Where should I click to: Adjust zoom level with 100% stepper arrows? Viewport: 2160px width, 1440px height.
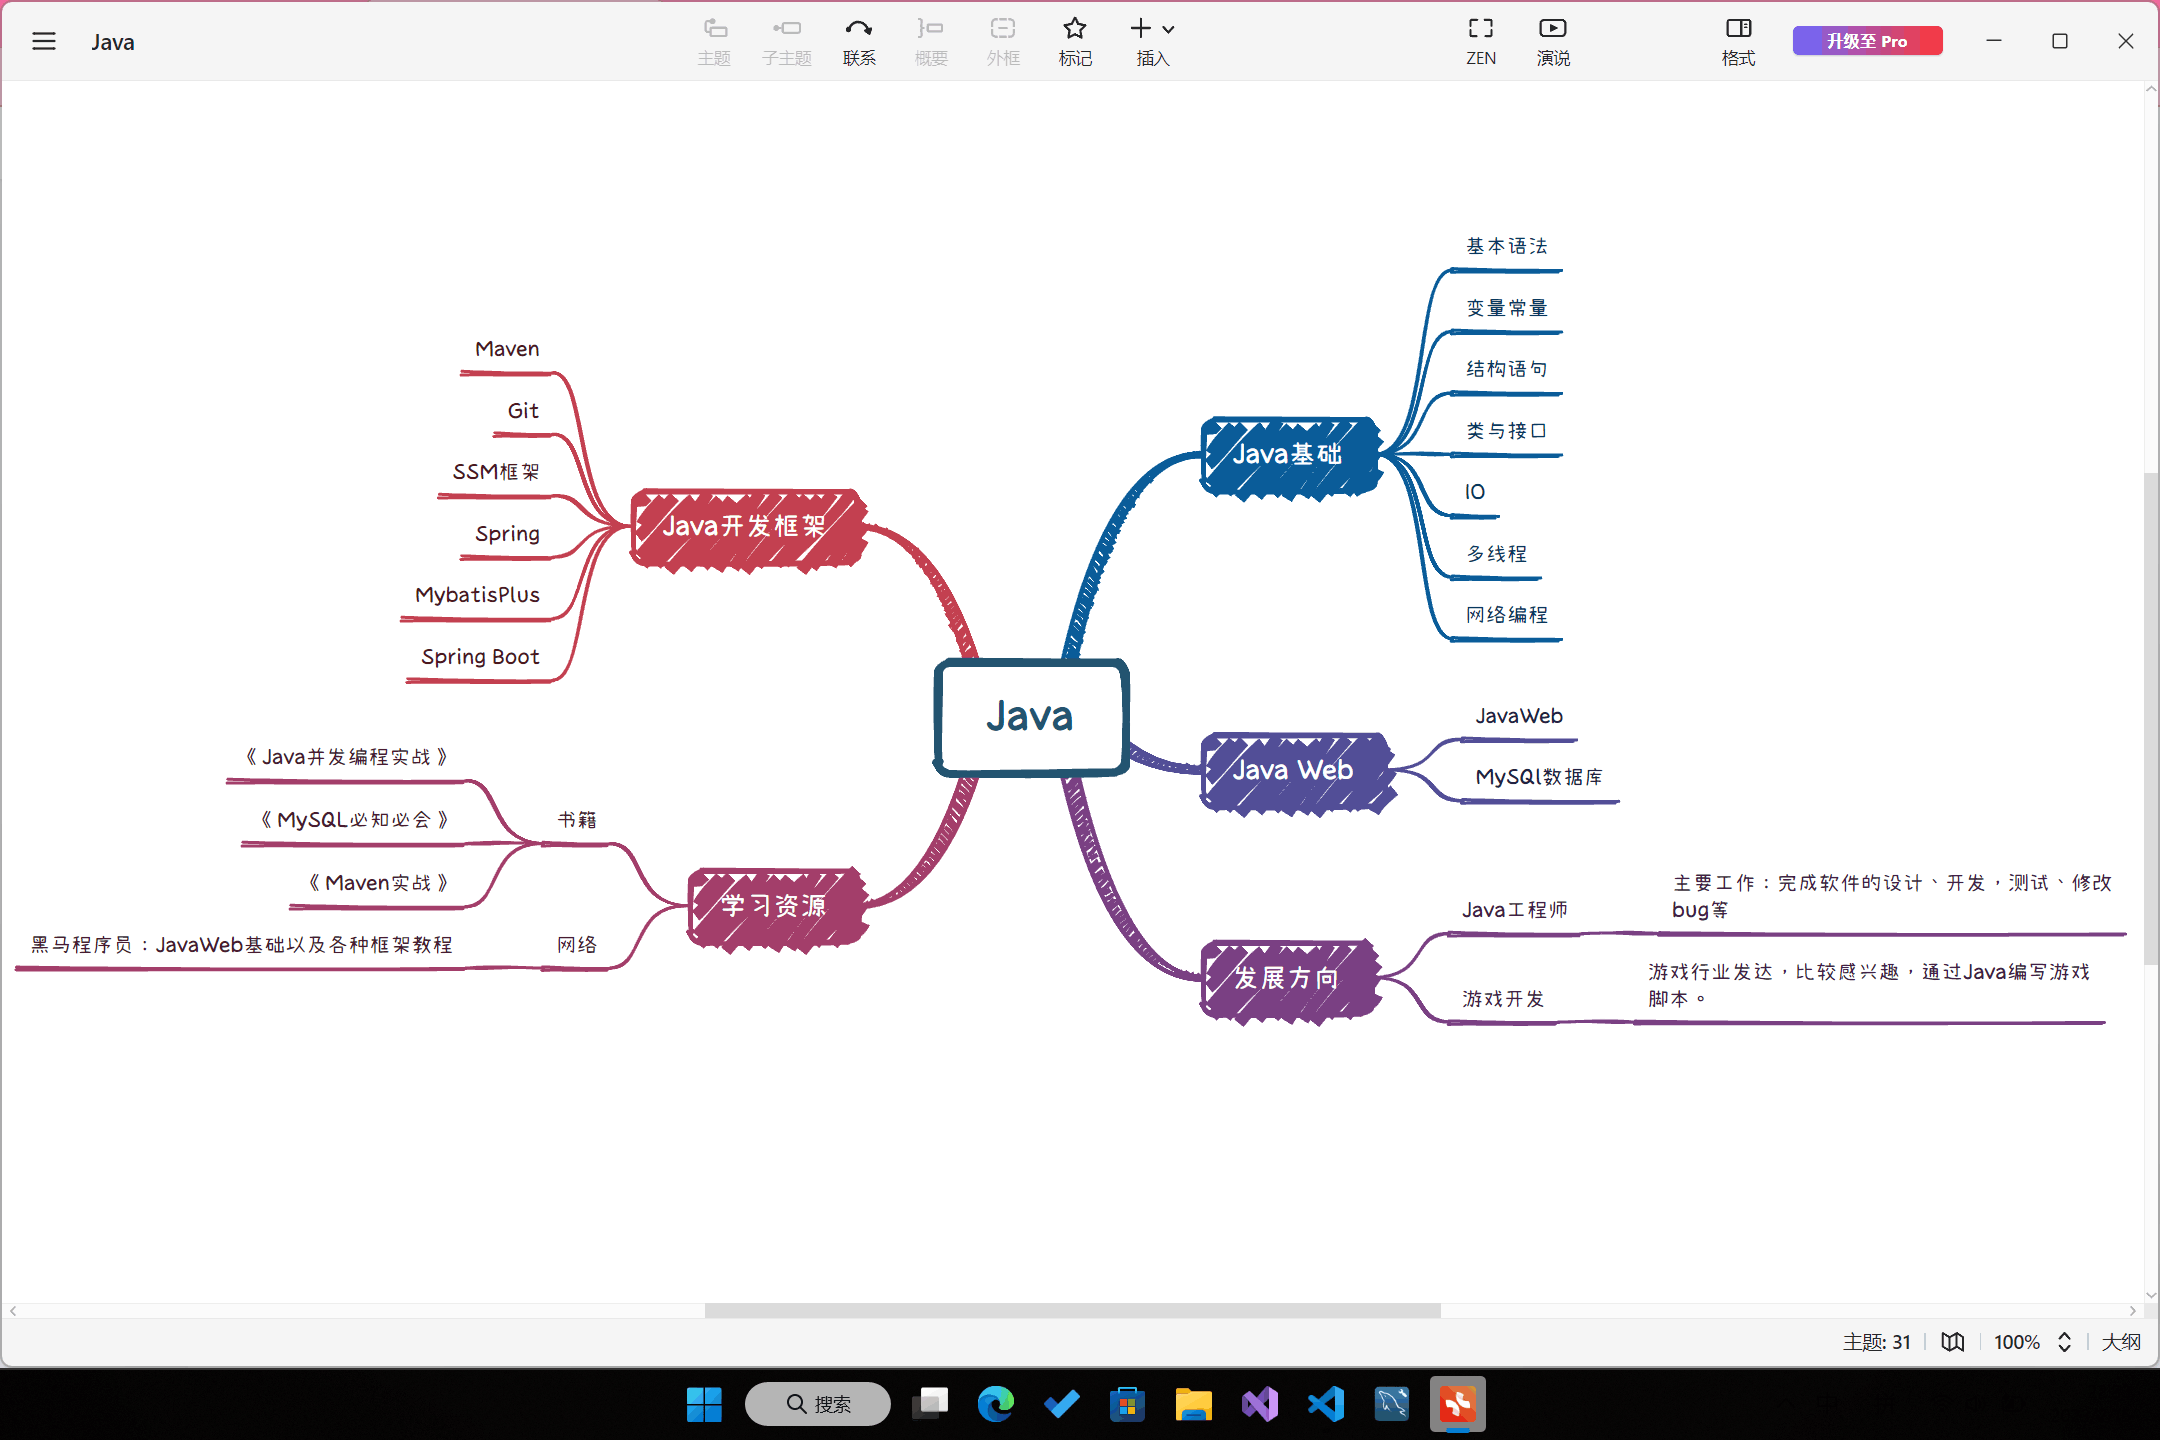click(x=2064, y=1342)
